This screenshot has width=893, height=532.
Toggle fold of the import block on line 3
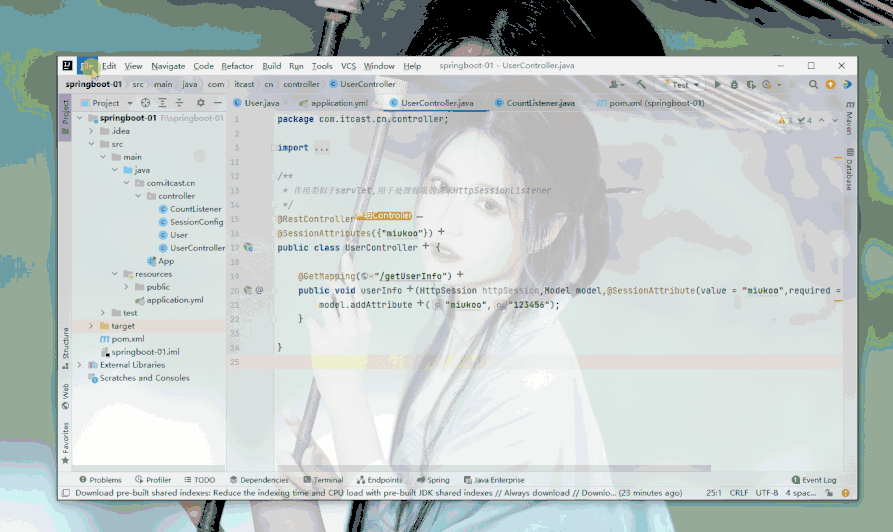[x=274, y=148]
